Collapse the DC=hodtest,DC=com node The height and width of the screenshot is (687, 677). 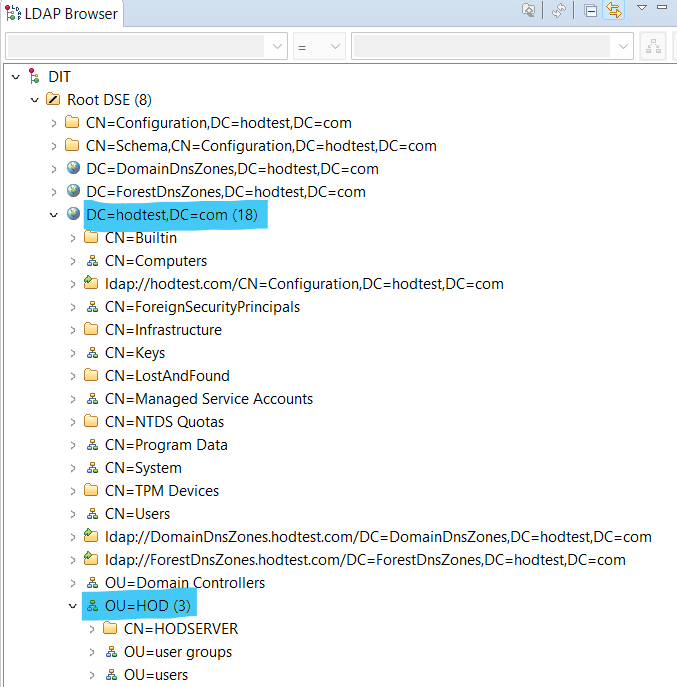pyautogui.click(x=55, y=215)
